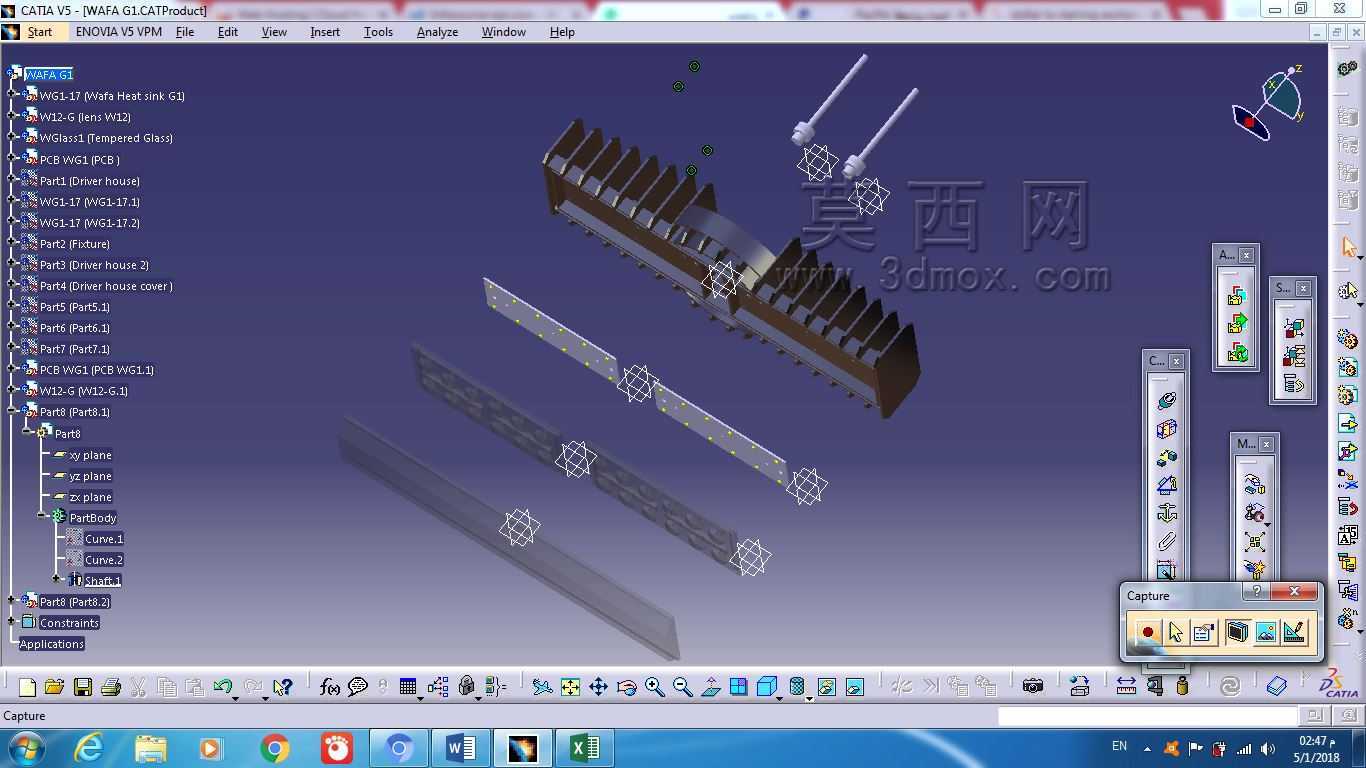Close the M... floating toolbar
The width and height of the screenshot is (1366, 768).
[x=1267, y=444]
